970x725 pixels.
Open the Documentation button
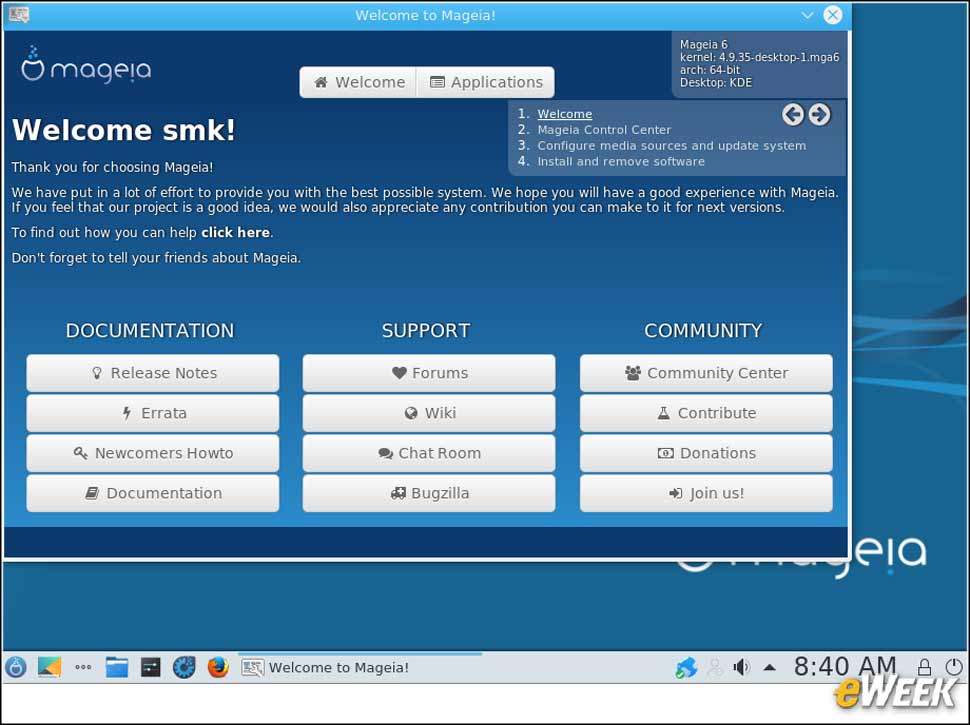(x=153, y=493)
